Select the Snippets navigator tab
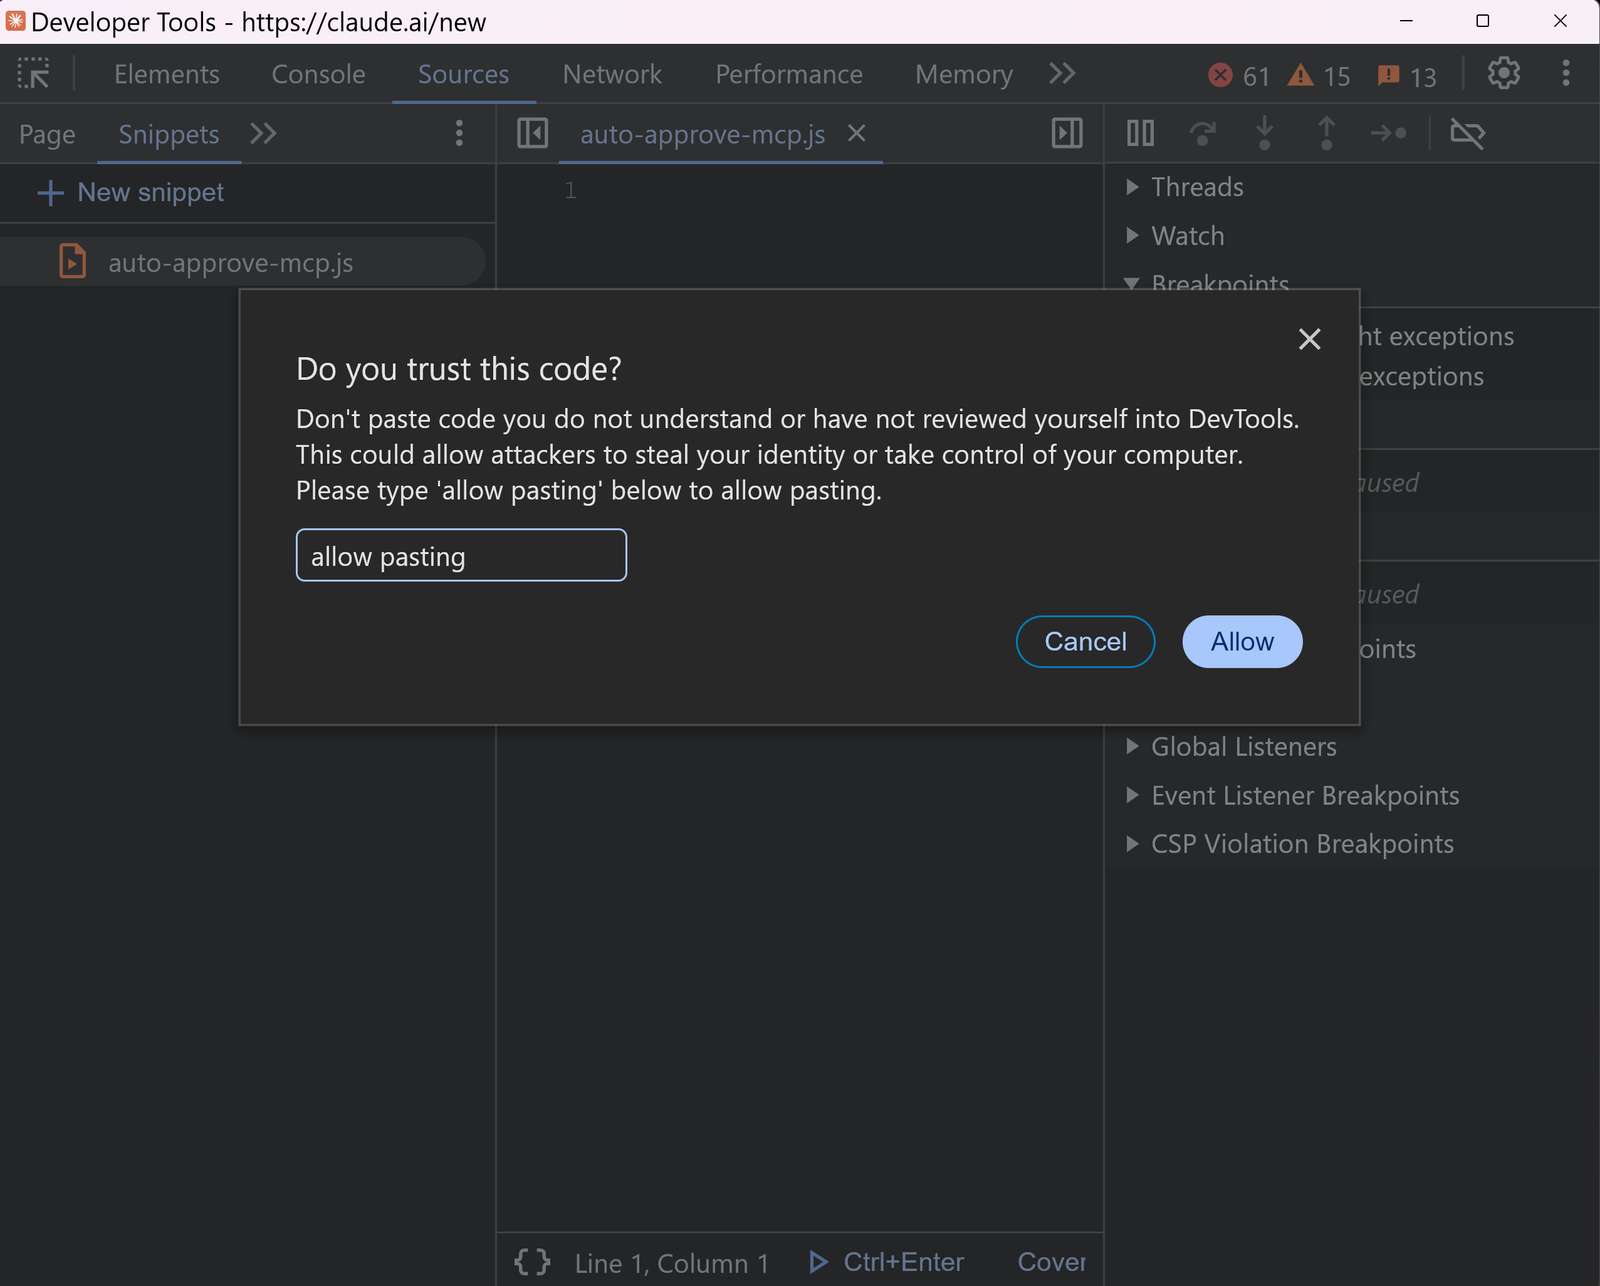Screen dimensions: 1600x1286 pyautogui.click(x=168, y=134)
